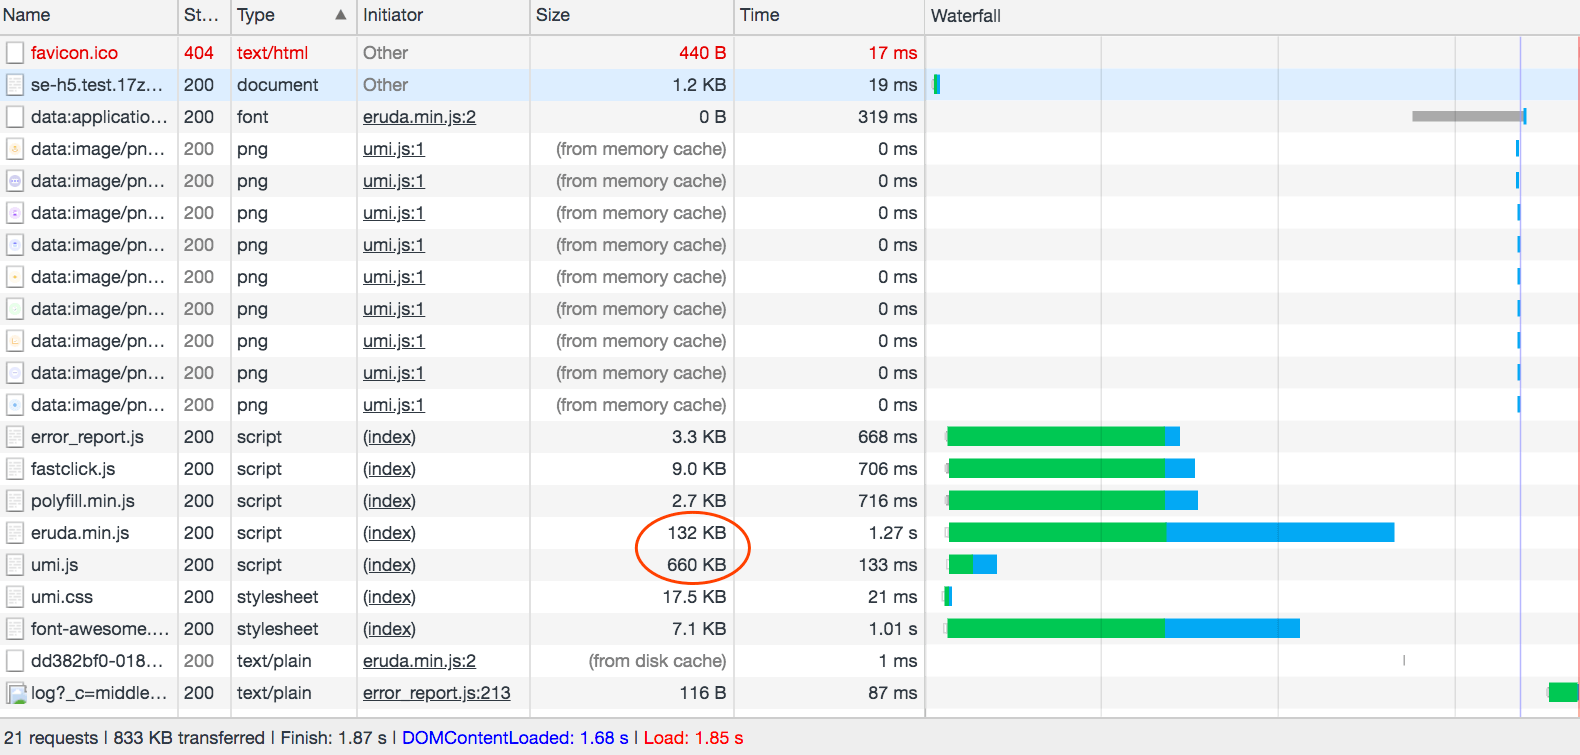
Task: Select the umi.css request
Action: [x=62, y=597]
